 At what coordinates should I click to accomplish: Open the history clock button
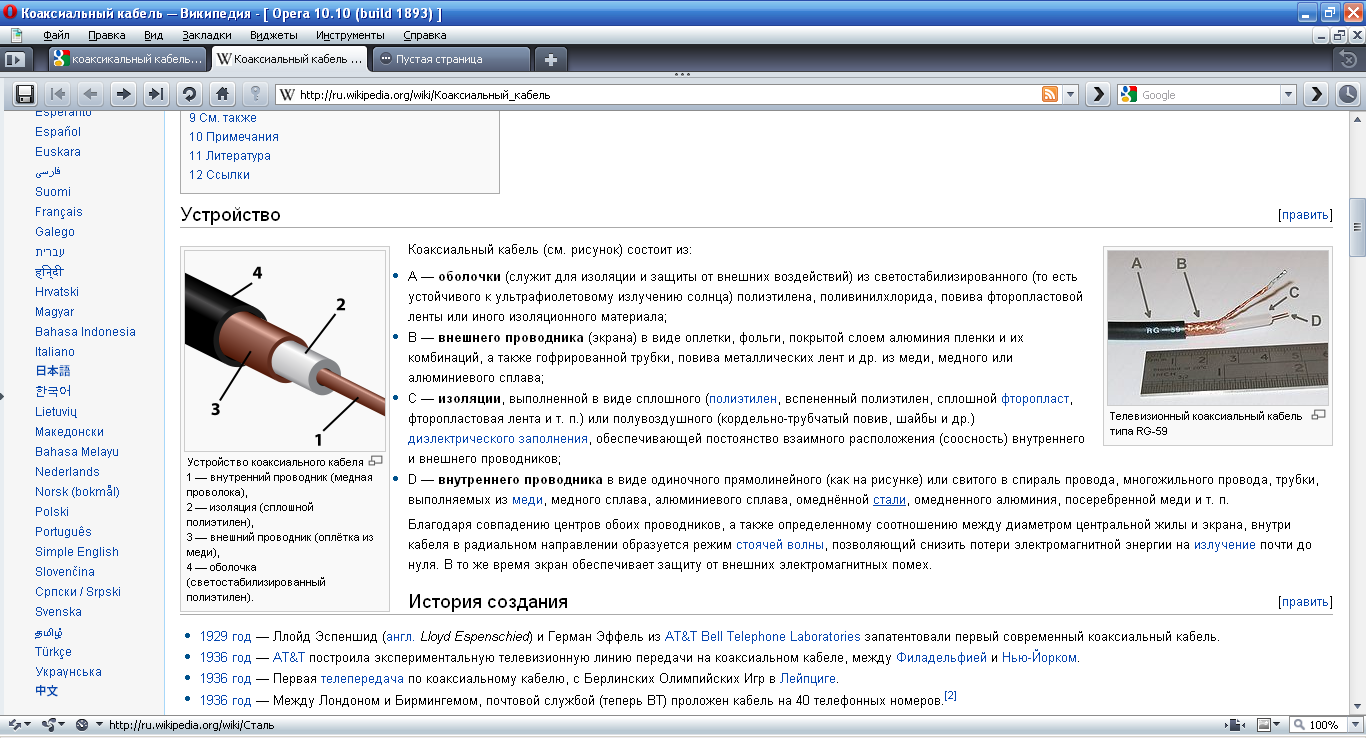pyautogui.click(x=1348, y=94)
